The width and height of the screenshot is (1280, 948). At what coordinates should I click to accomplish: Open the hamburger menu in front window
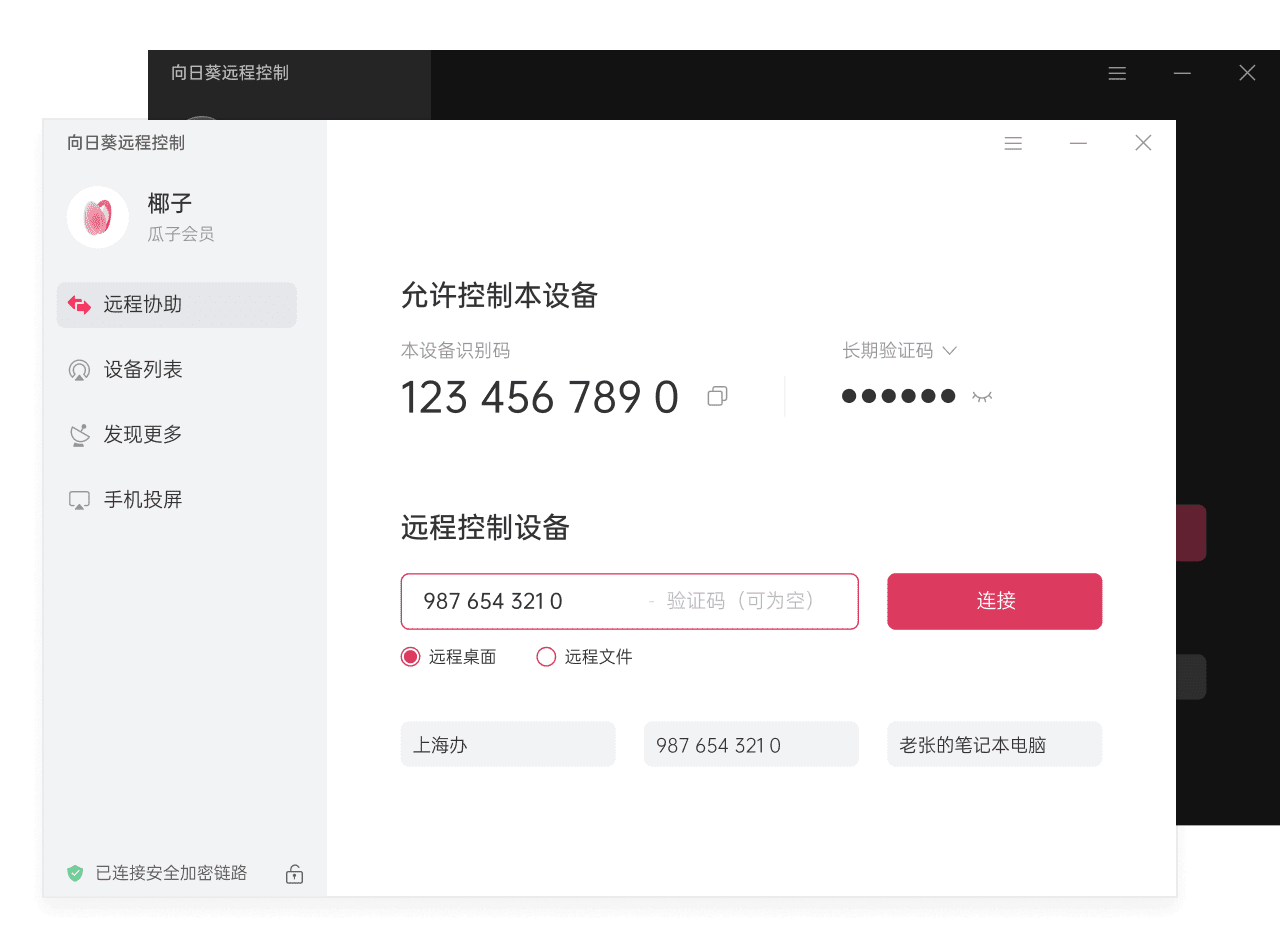tap(1013, 144)
